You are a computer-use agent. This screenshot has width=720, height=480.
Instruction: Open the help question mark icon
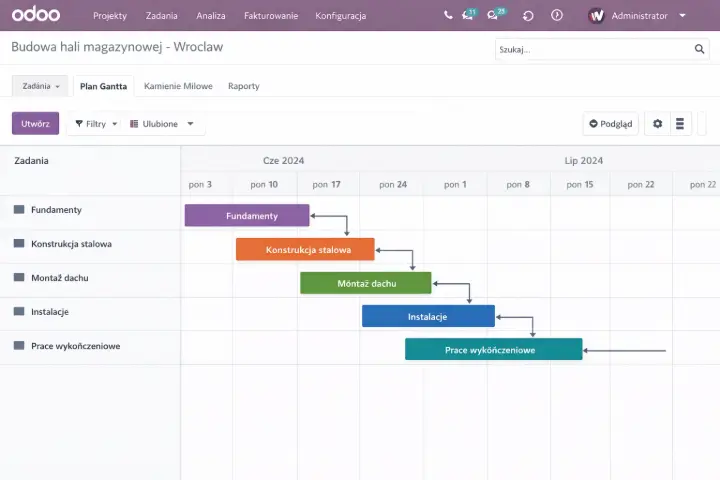(557, 16)
